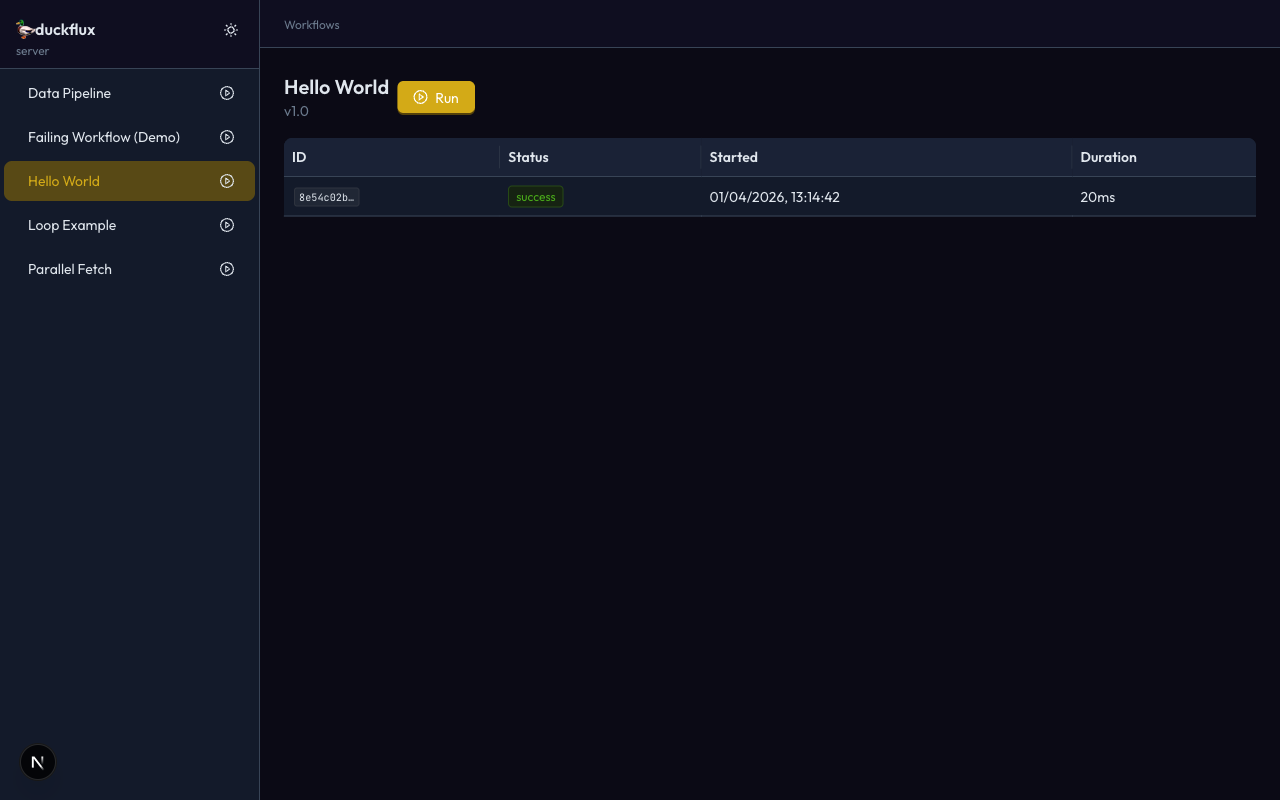Screen dimensions: 1280x800
Task: Click the run ID 8e54c02b badge
Action: tap(325, 197)
